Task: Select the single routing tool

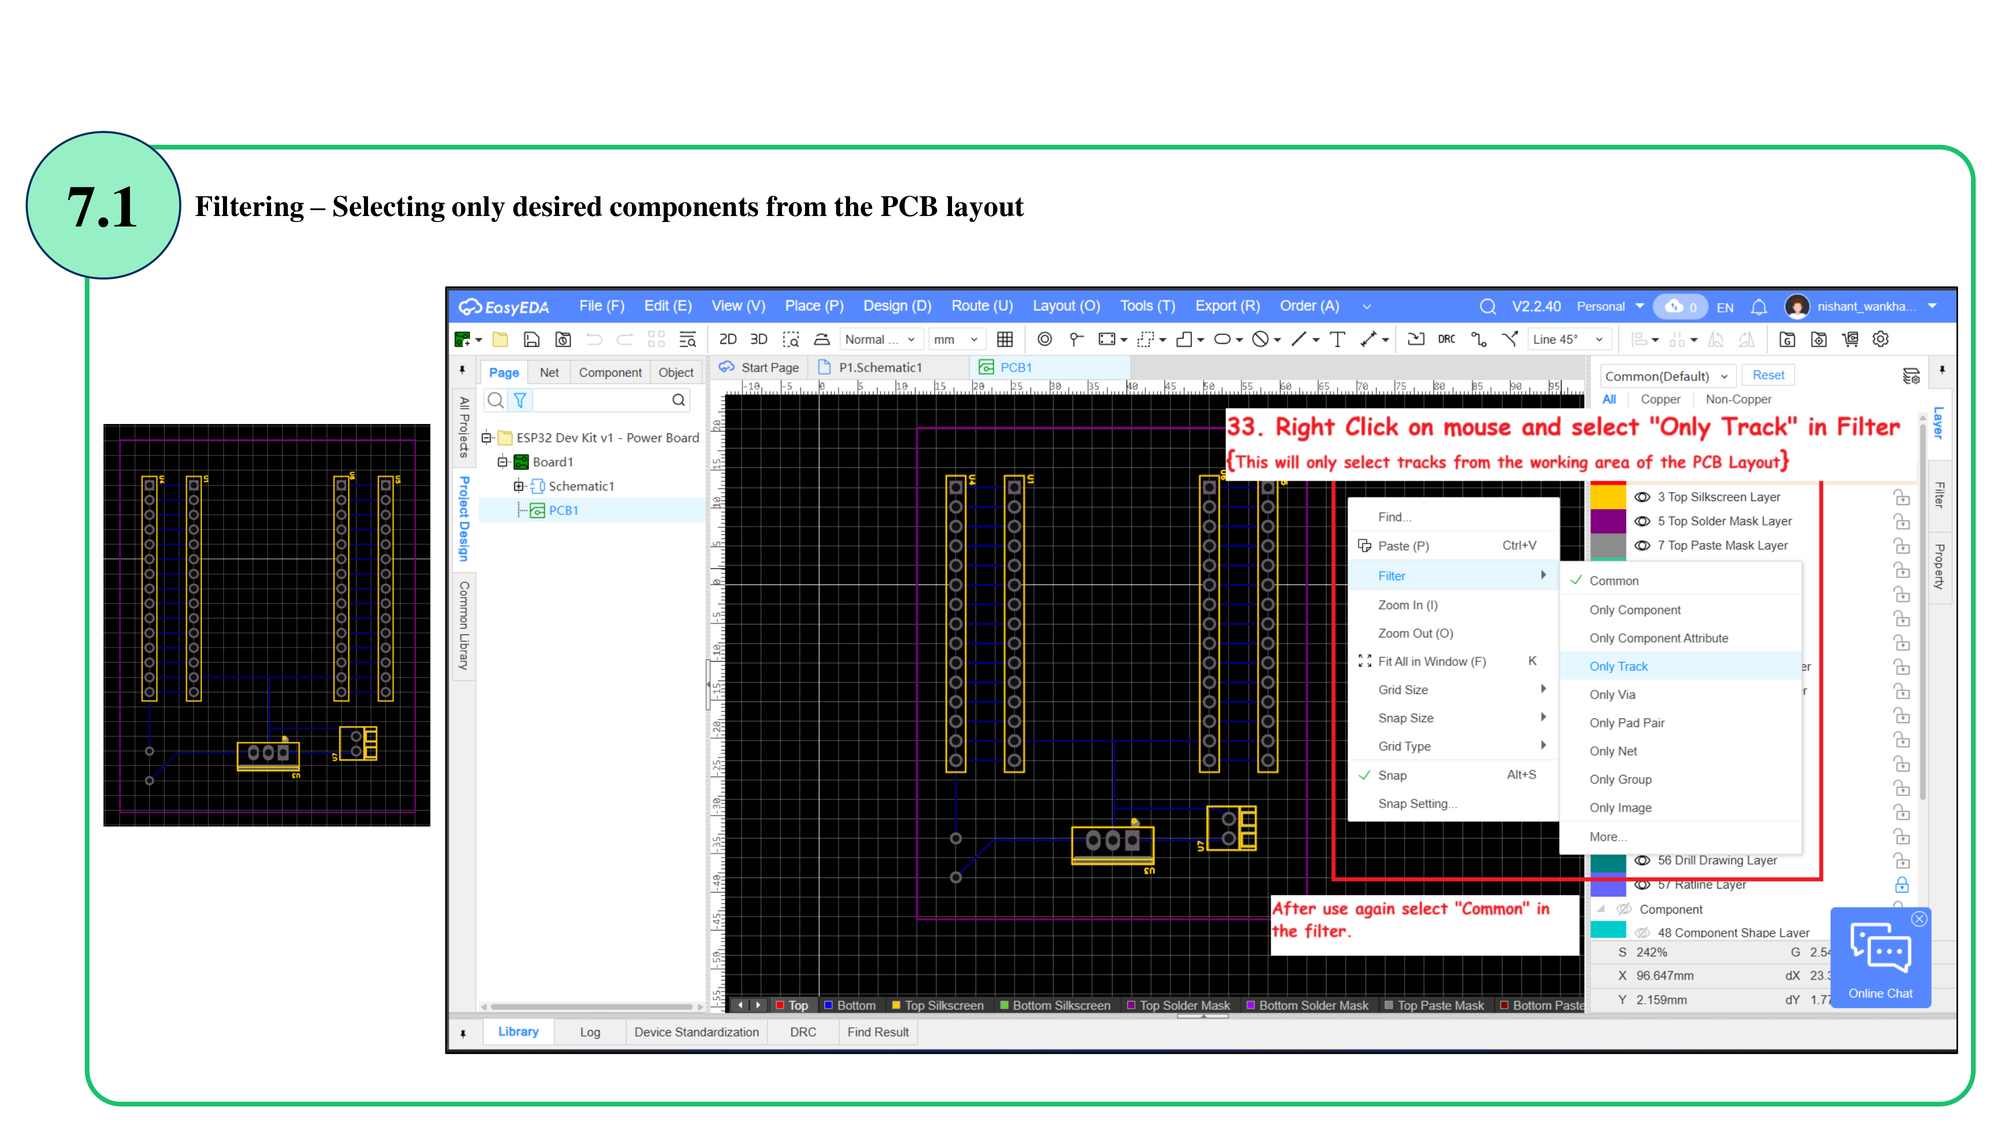Action: pyautogui.click(x=1479, y=339)
